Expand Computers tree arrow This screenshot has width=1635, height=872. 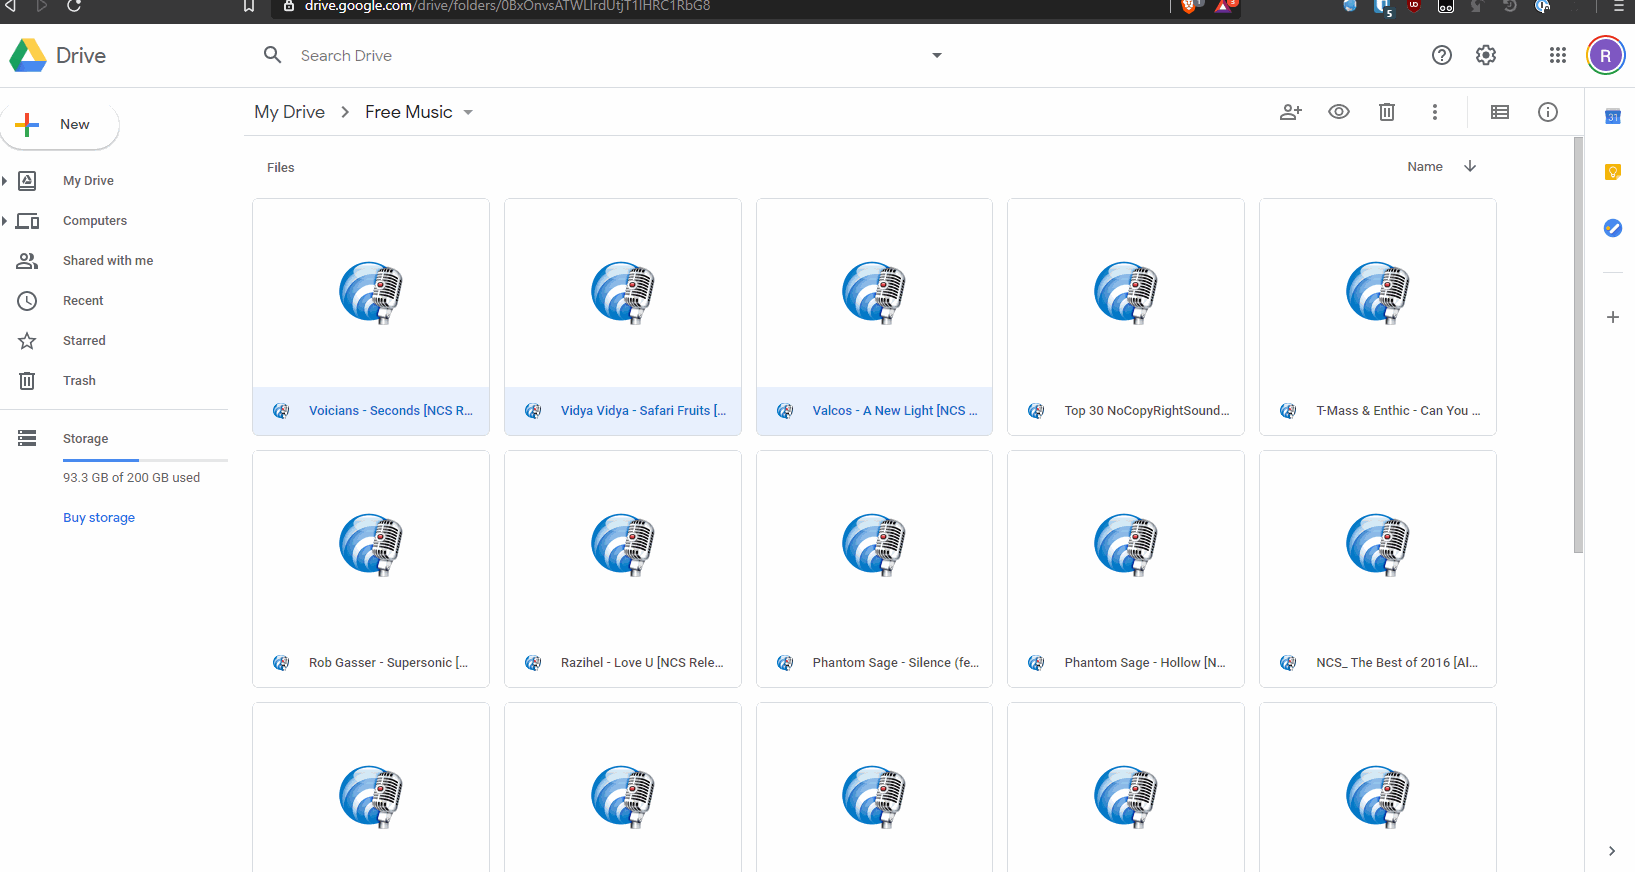click(5, 221)
